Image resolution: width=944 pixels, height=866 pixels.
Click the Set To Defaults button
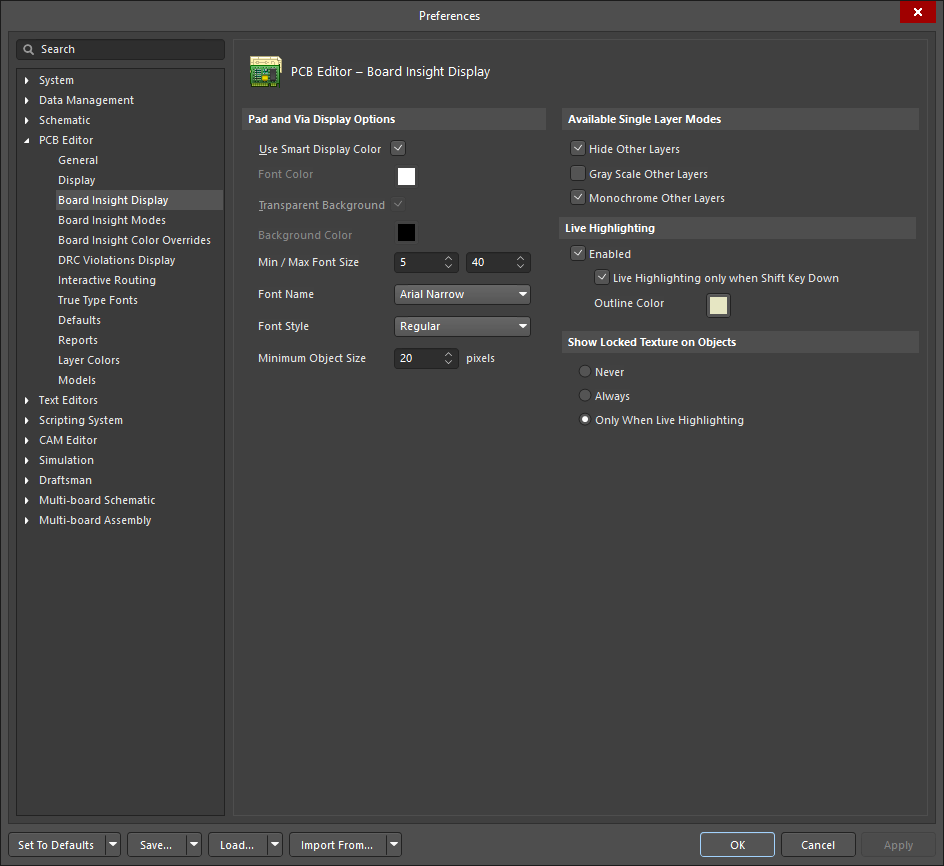(56, 844)
